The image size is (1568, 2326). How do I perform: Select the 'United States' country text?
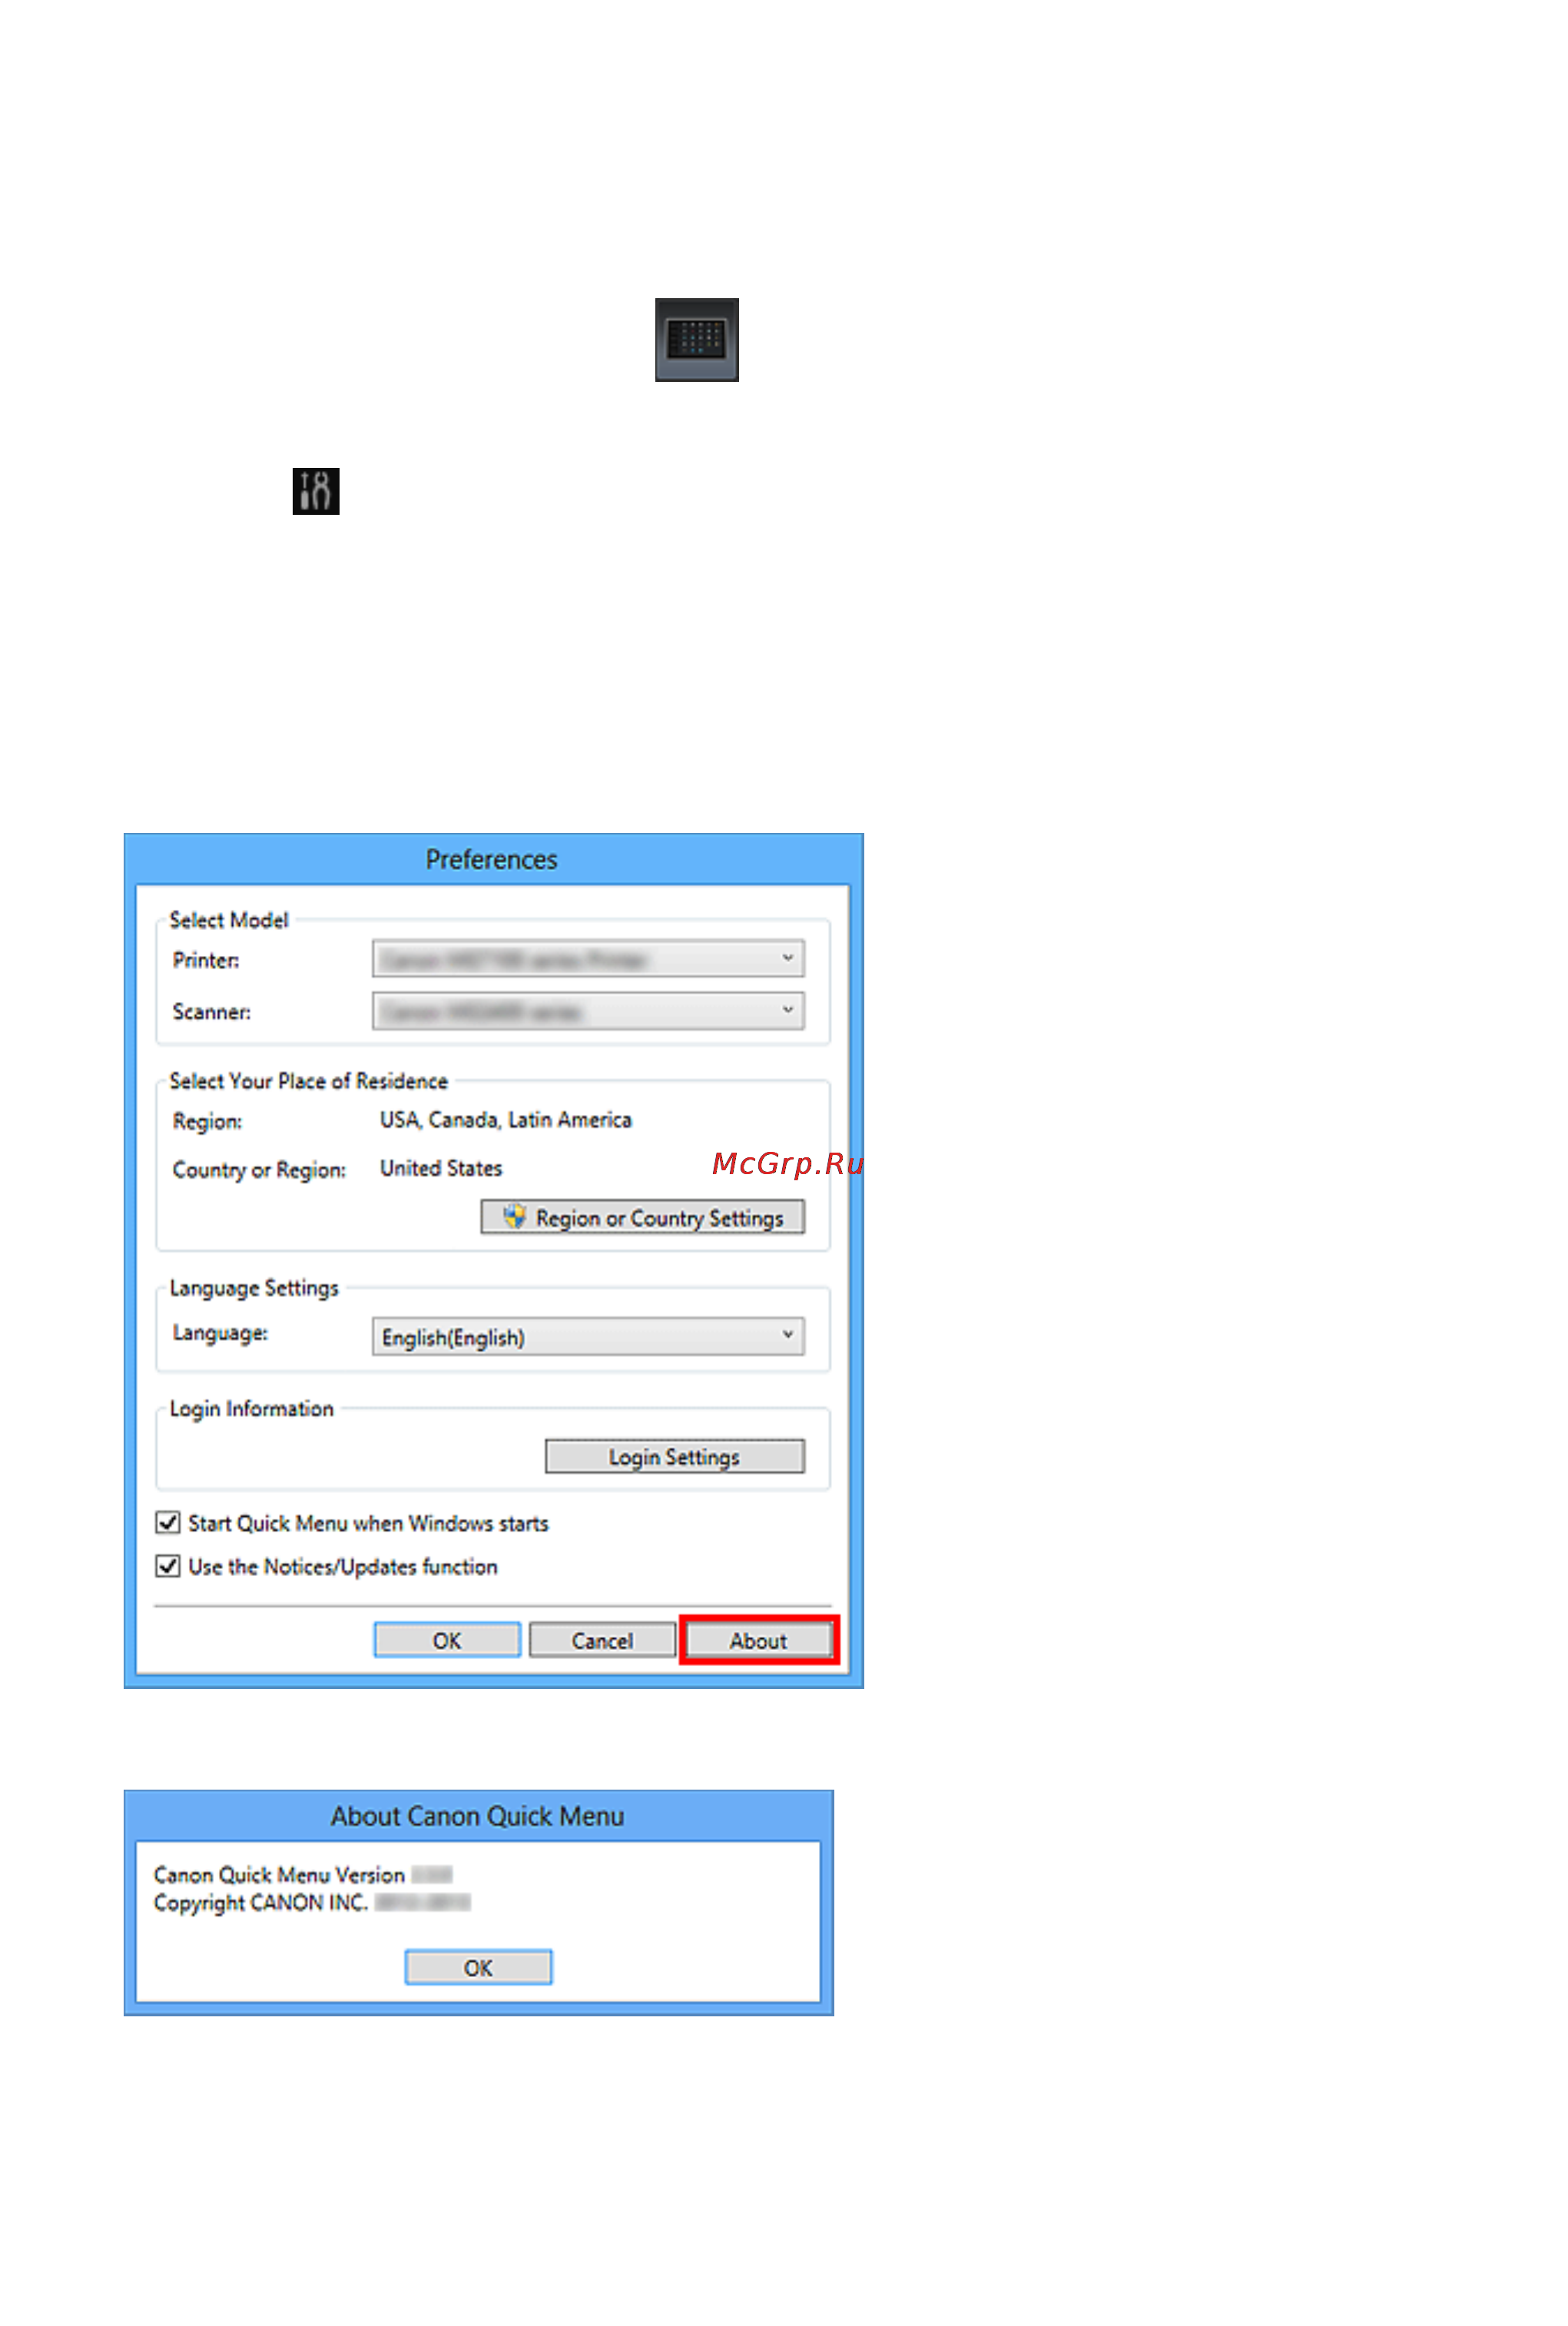pos(441,1168)
